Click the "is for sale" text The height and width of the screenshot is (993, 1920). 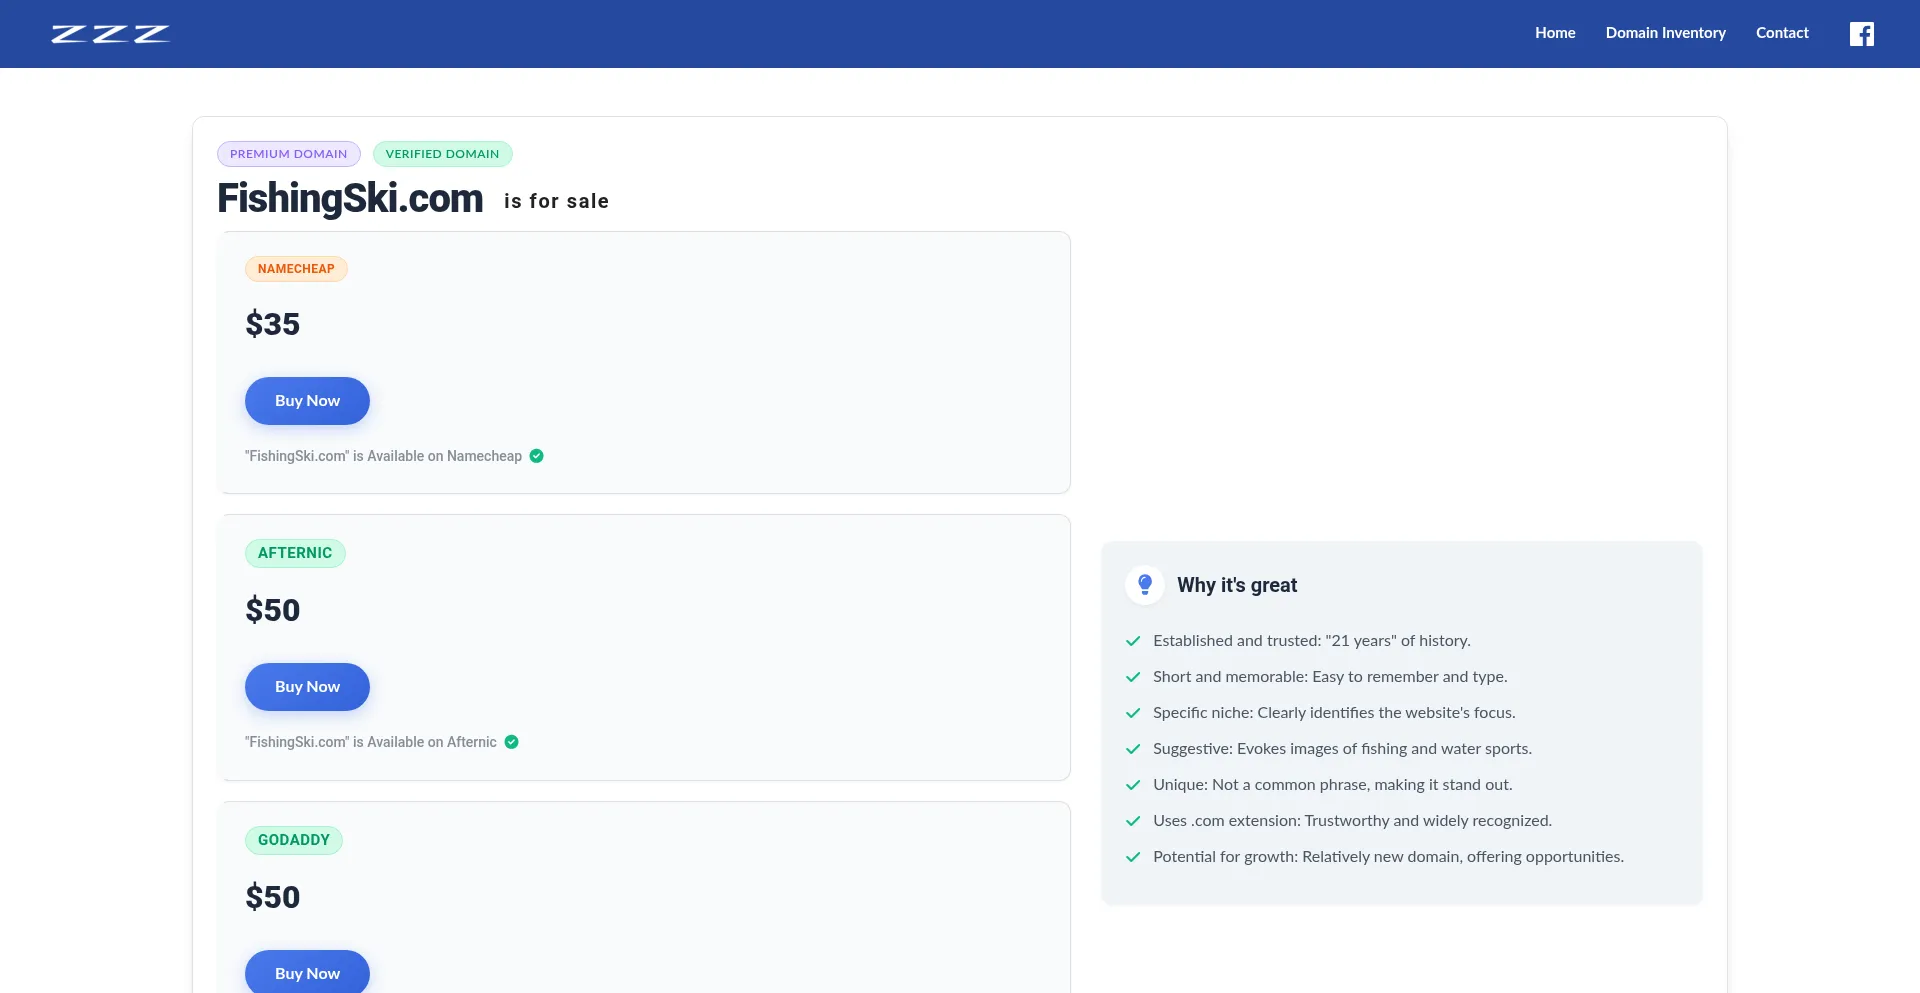(x=557, y=201)
